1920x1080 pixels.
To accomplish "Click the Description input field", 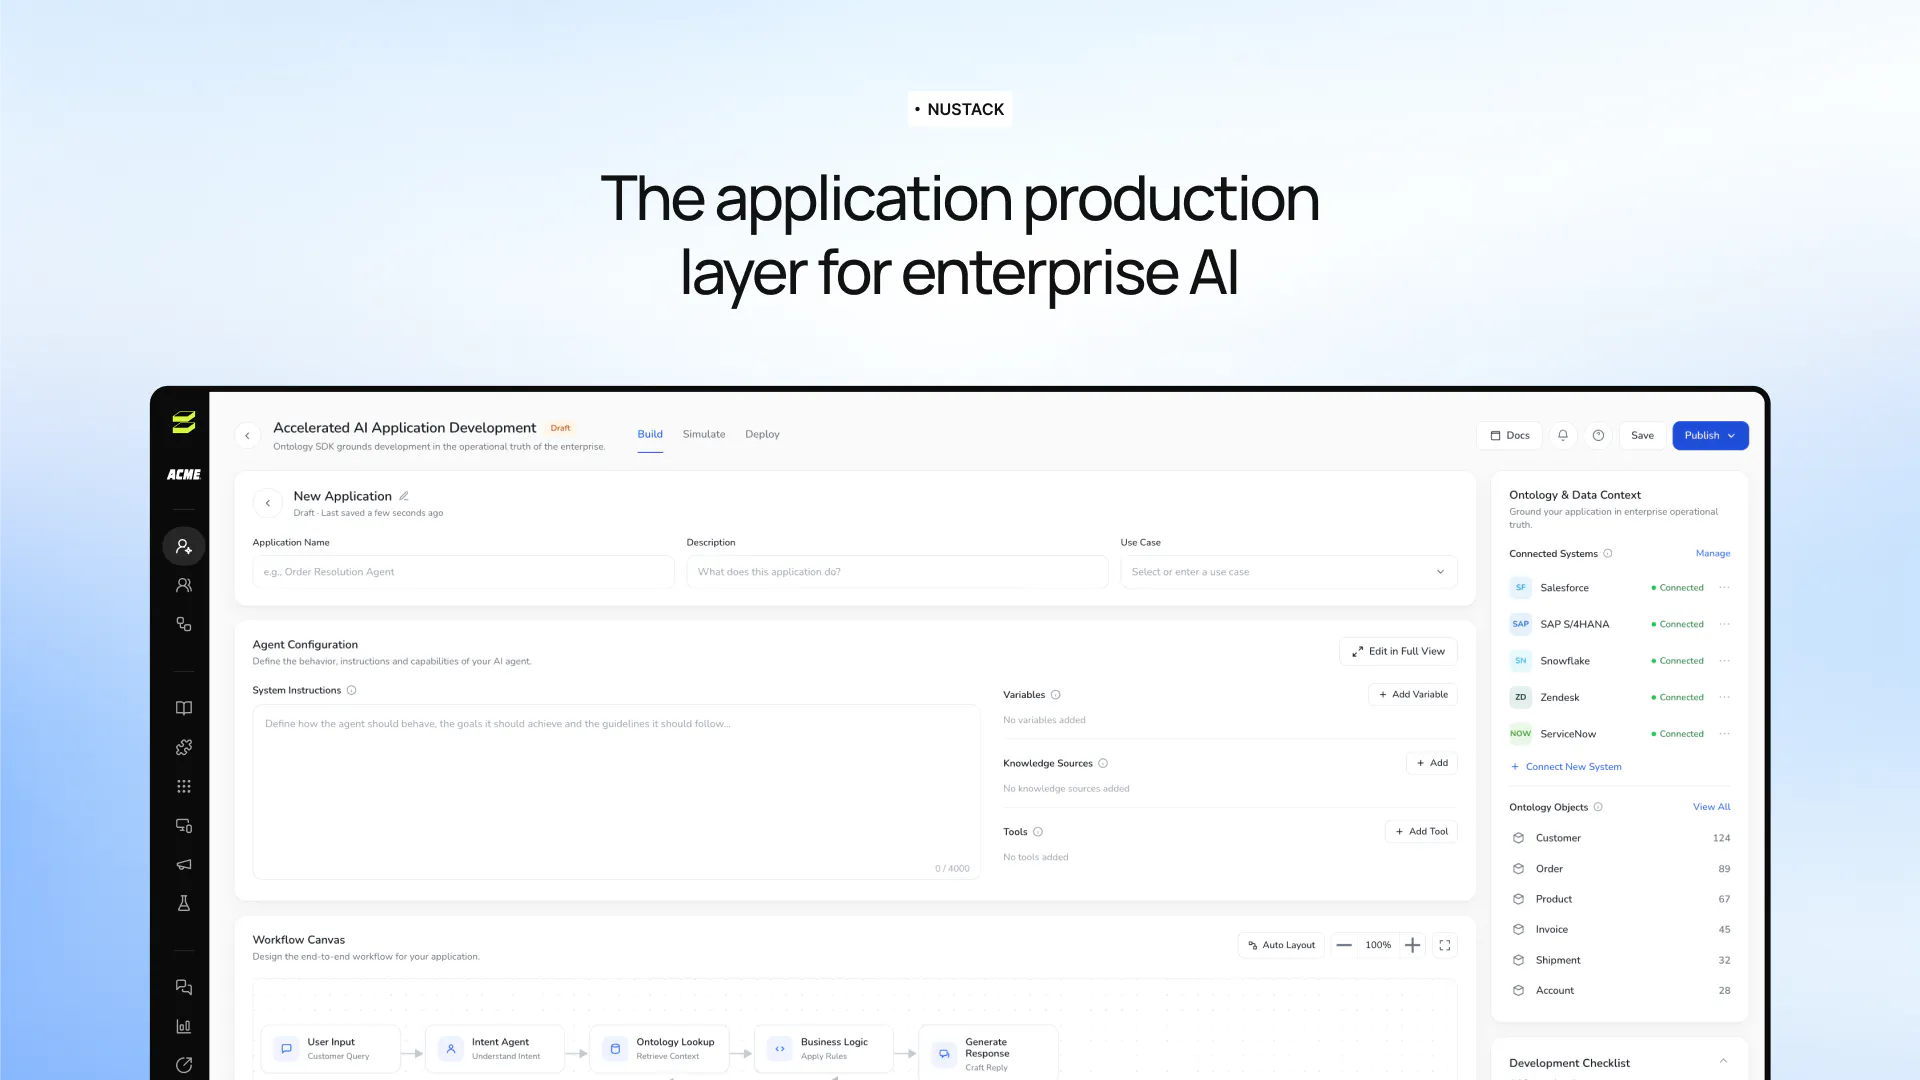I will (x=897, y=572).
